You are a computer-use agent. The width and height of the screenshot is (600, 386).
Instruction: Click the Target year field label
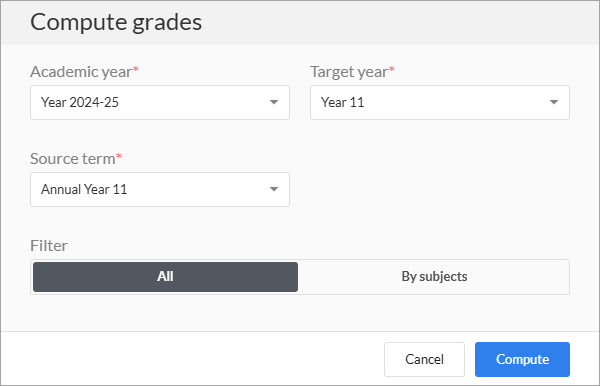[x=349, y=72]
